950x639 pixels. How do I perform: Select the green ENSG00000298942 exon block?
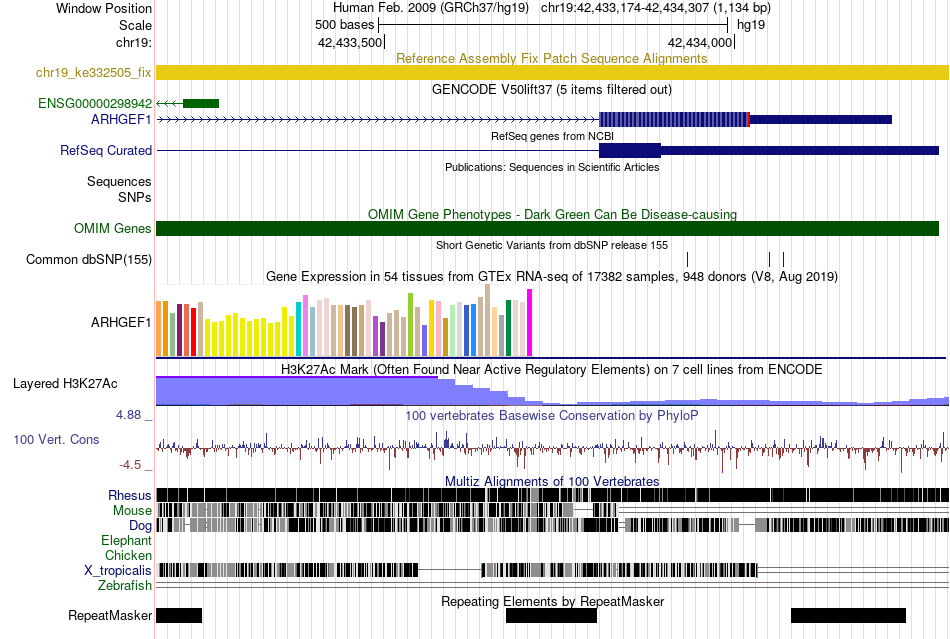click(x=201, y=104)
